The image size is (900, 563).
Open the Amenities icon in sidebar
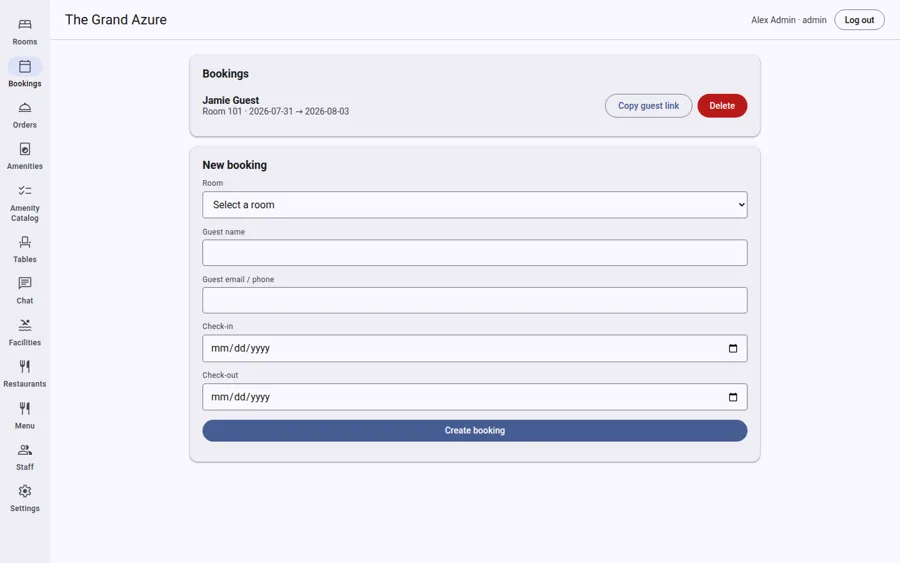(x=25, y=149)
